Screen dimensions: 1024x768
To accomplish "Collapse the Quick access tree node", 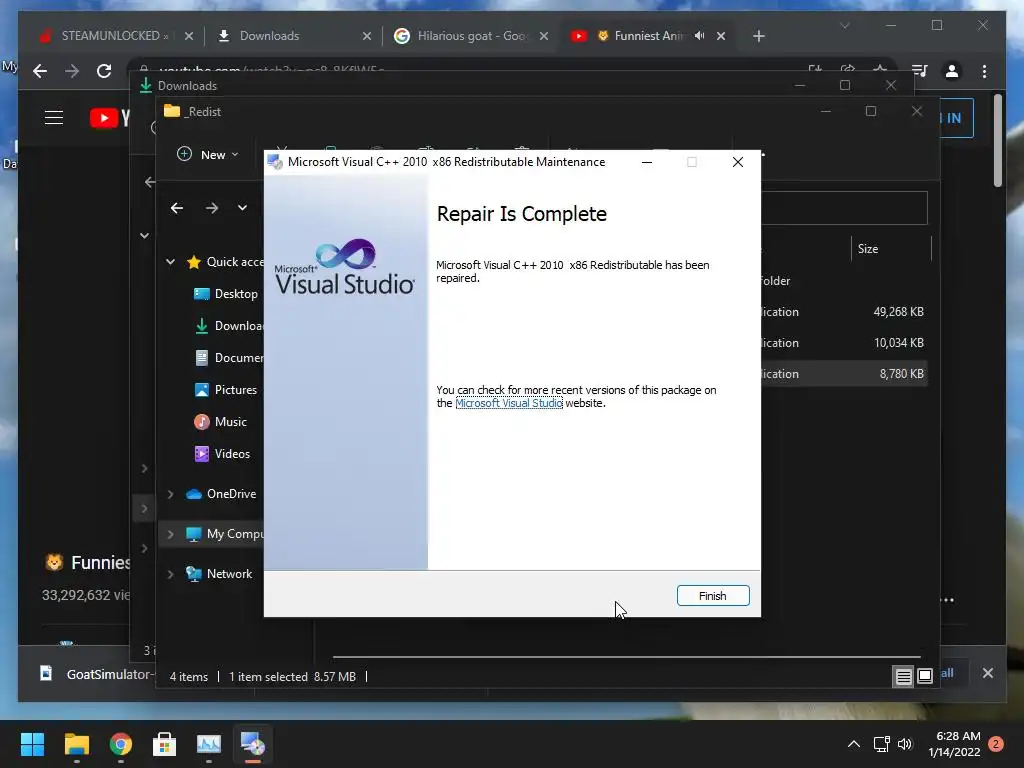I will point(170,262).
